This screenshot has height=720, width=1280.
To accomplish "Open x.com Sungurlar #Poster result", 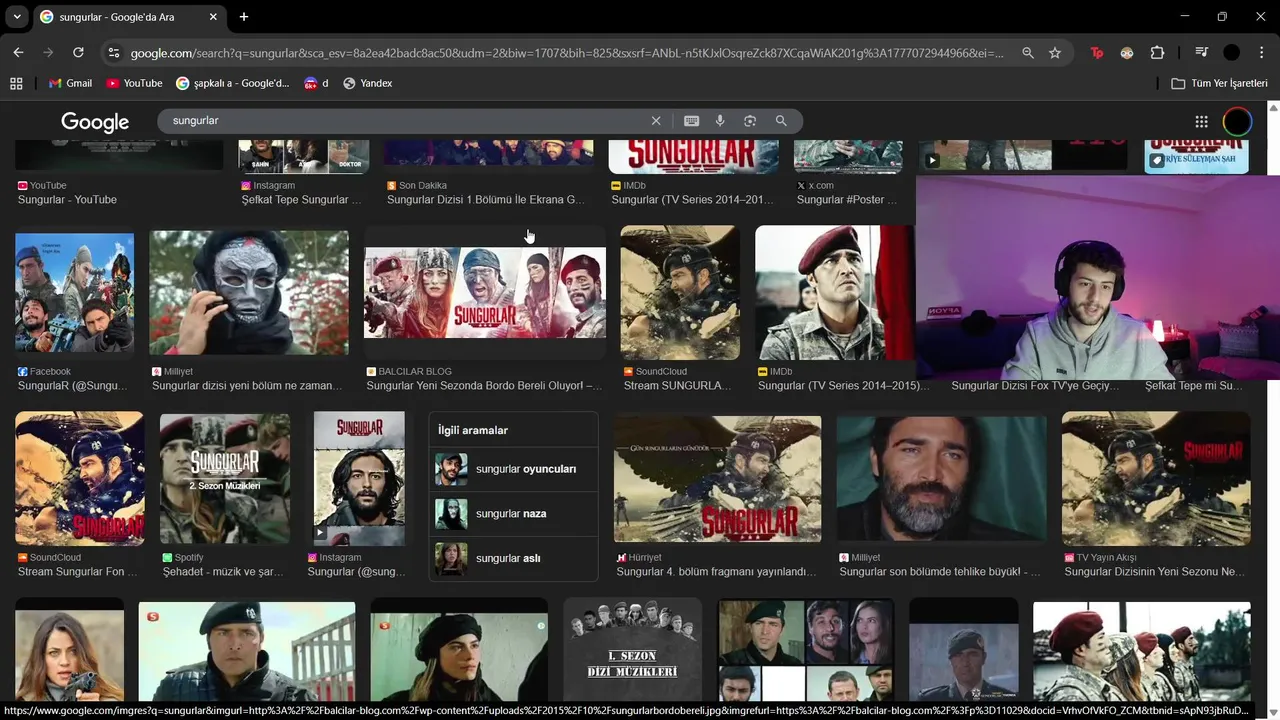I will tap(847, 200).
